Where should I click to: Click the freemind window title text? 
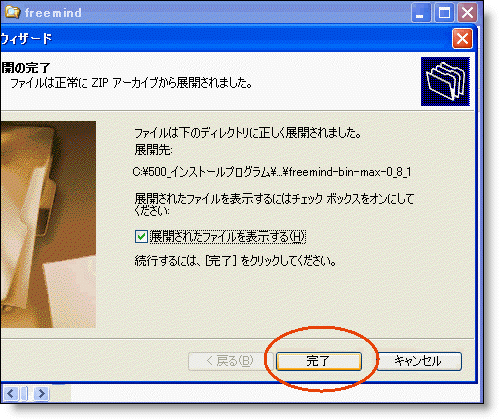[x=53, y=13]
